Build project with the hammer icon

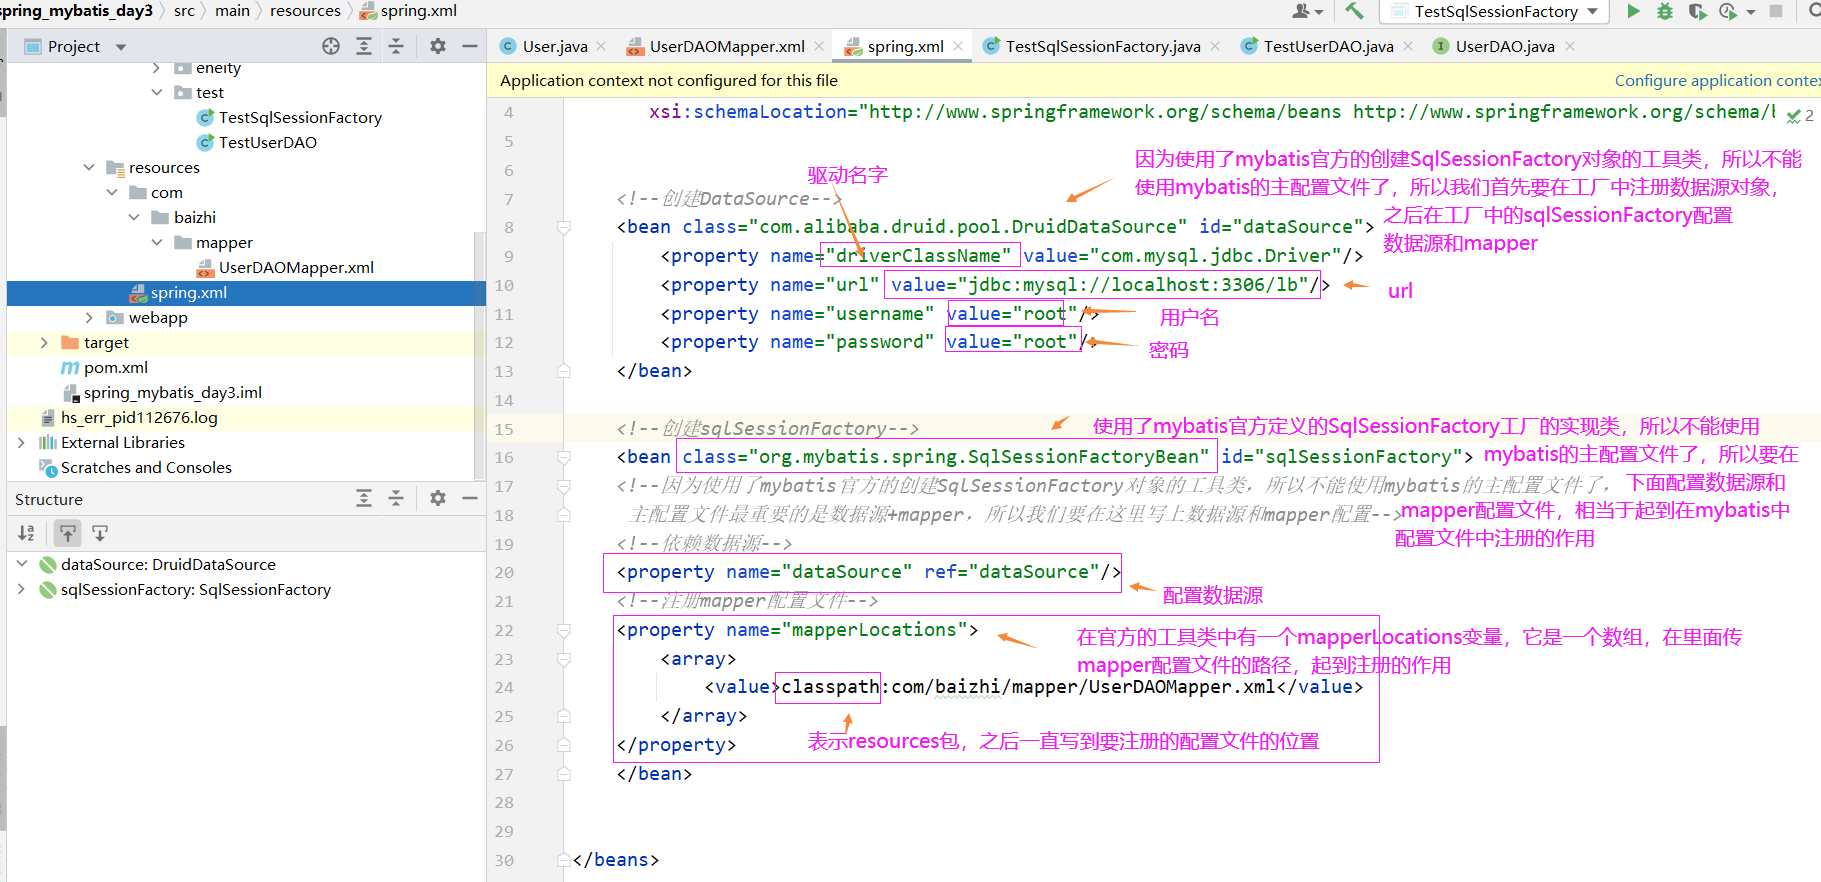coord(1354,11)
